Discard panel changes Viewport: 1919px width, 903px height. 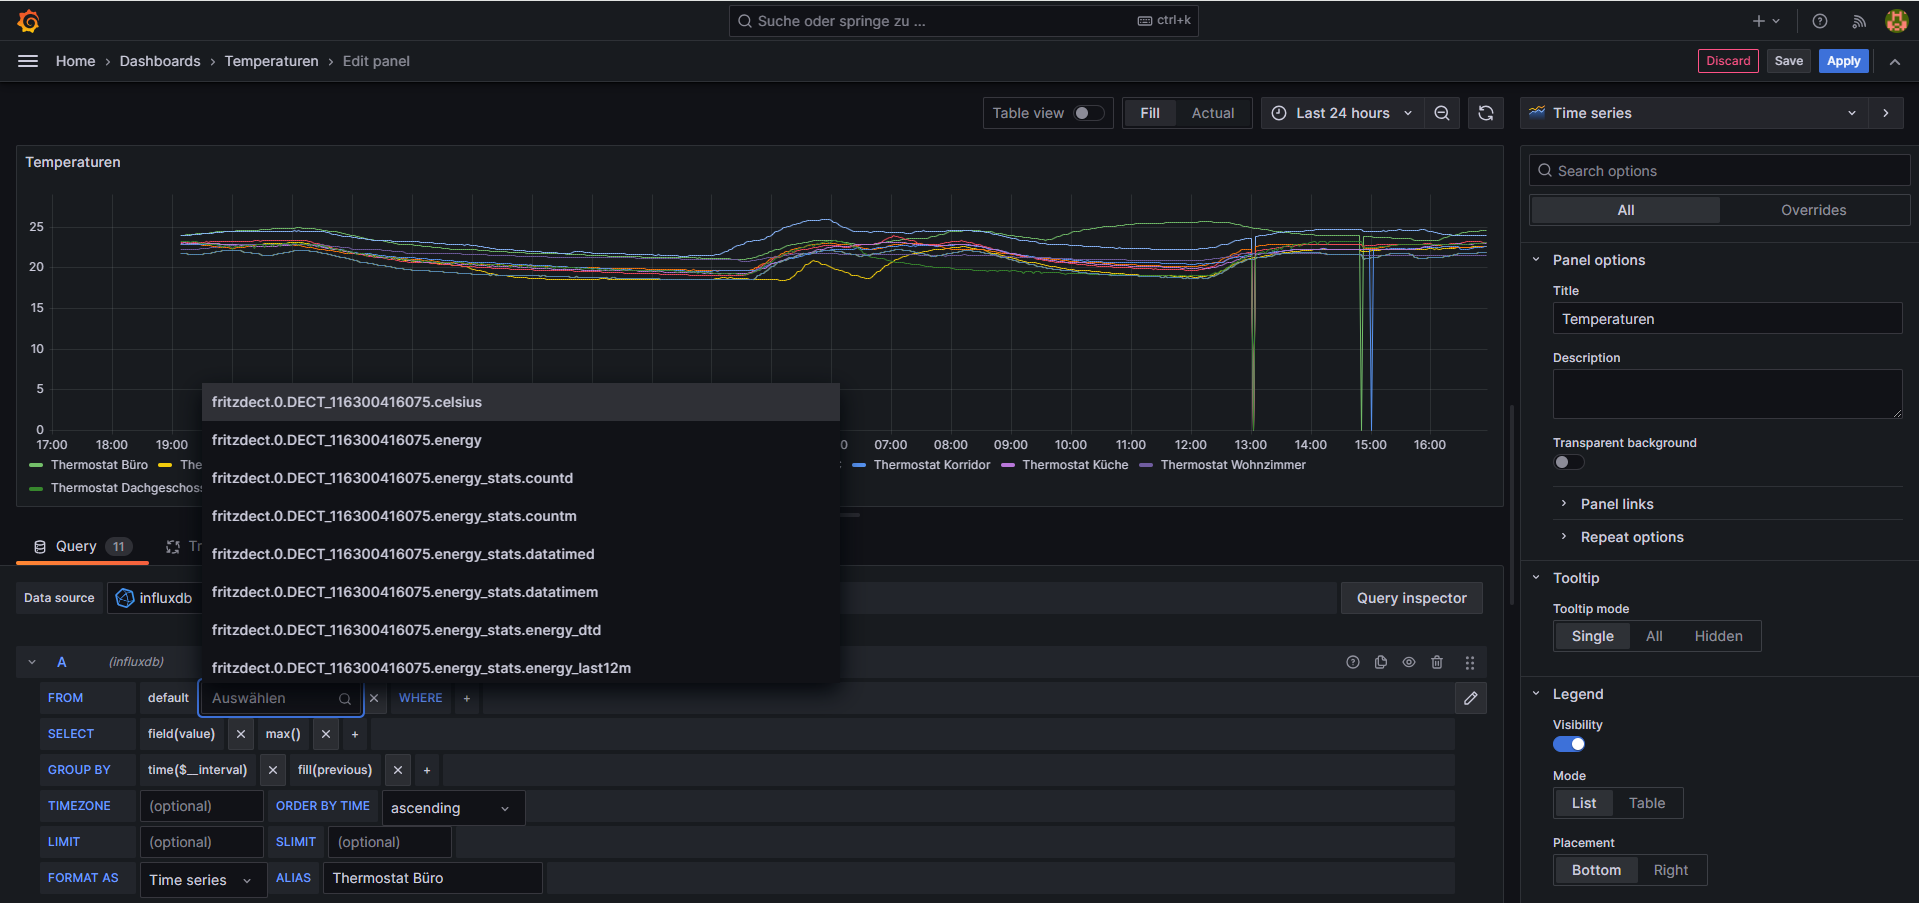pos(1728,61)
